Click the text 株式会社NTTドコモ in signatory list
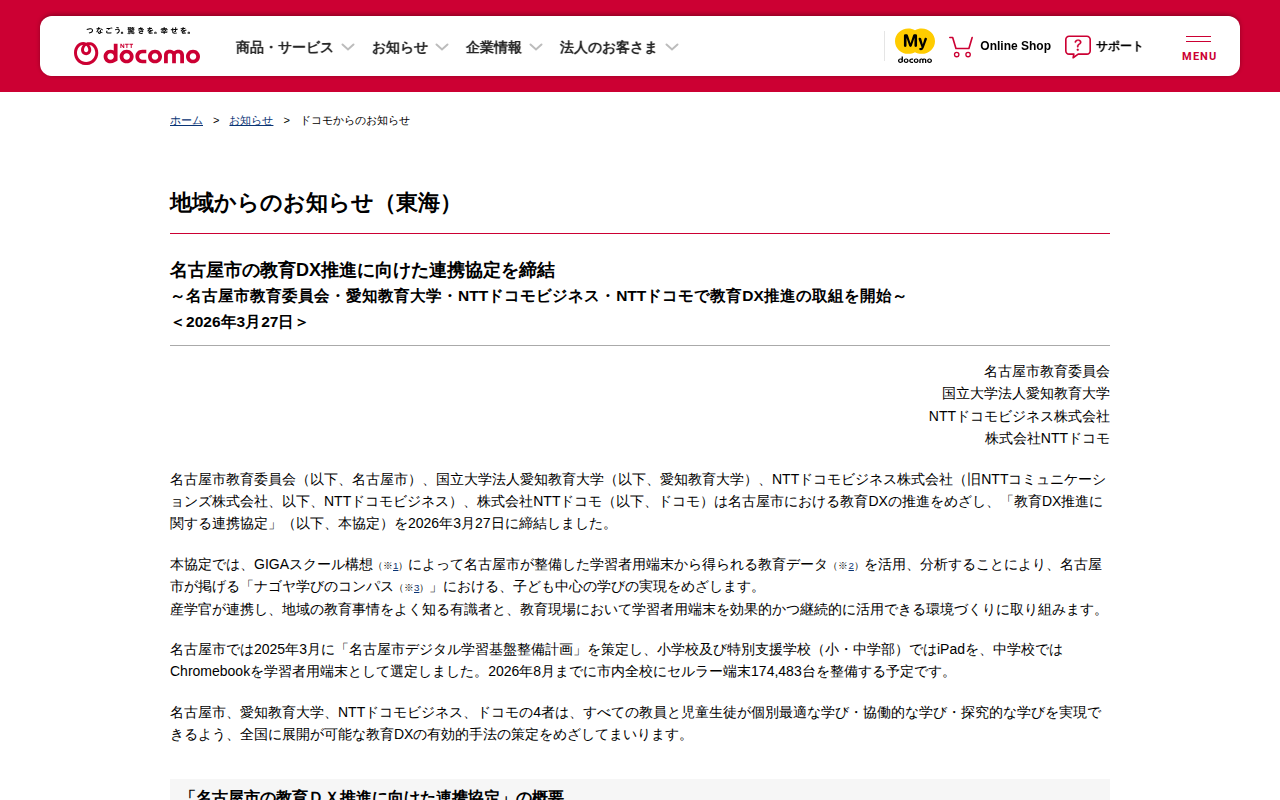Screen dimensions: 1280x800 [1047, 438]
